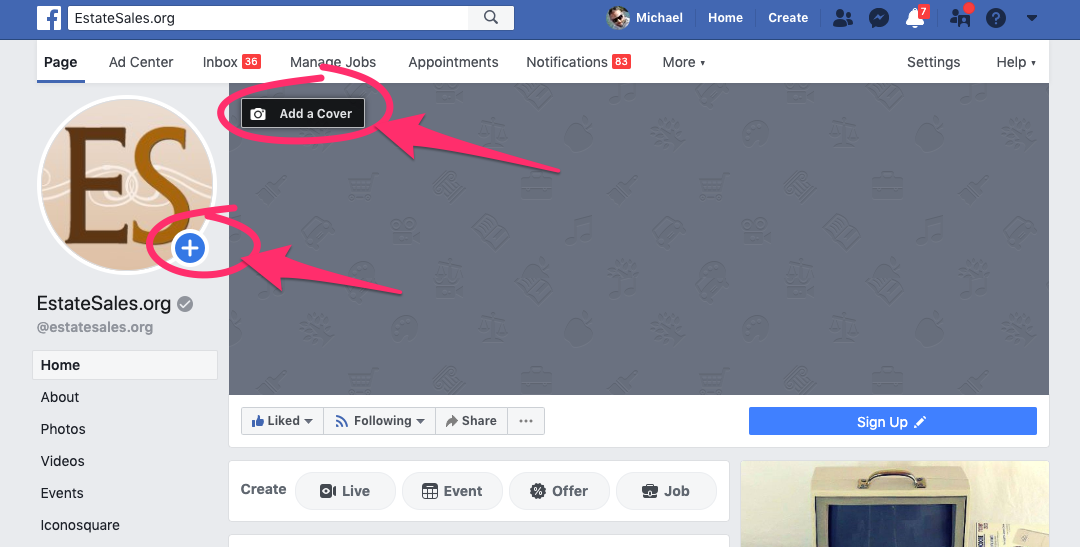Open the notifications bell icon
The width and height of the screenshot is (1080, 547).
click(x=915, y=17)
